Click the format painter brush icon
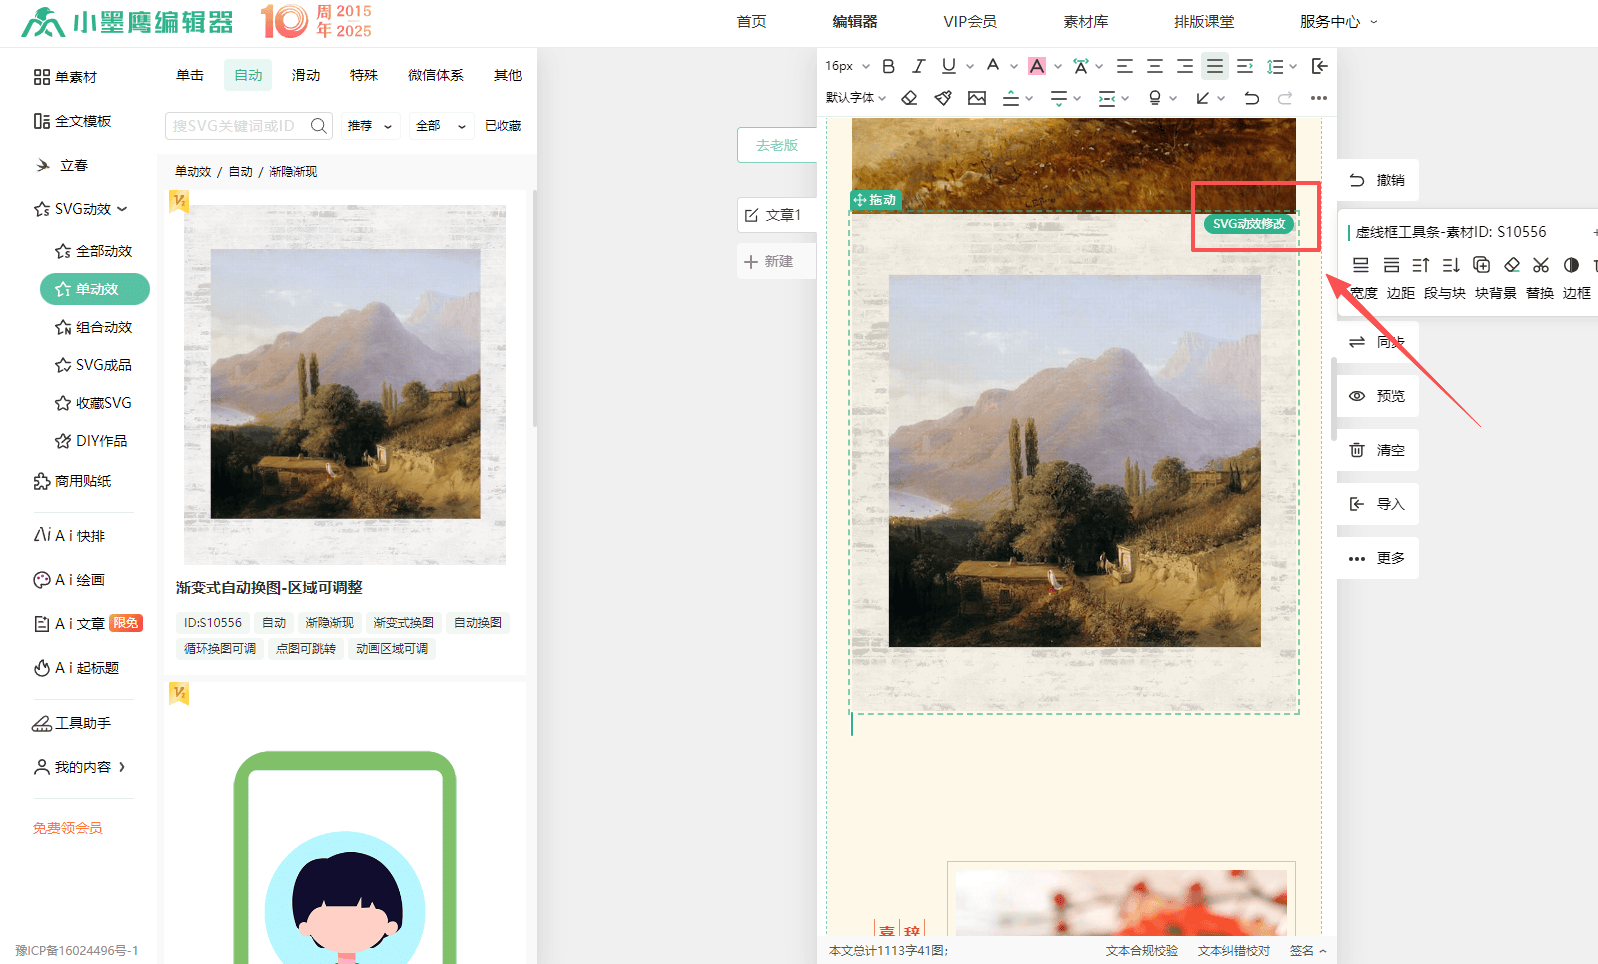1598x964 pixels. 942,98
